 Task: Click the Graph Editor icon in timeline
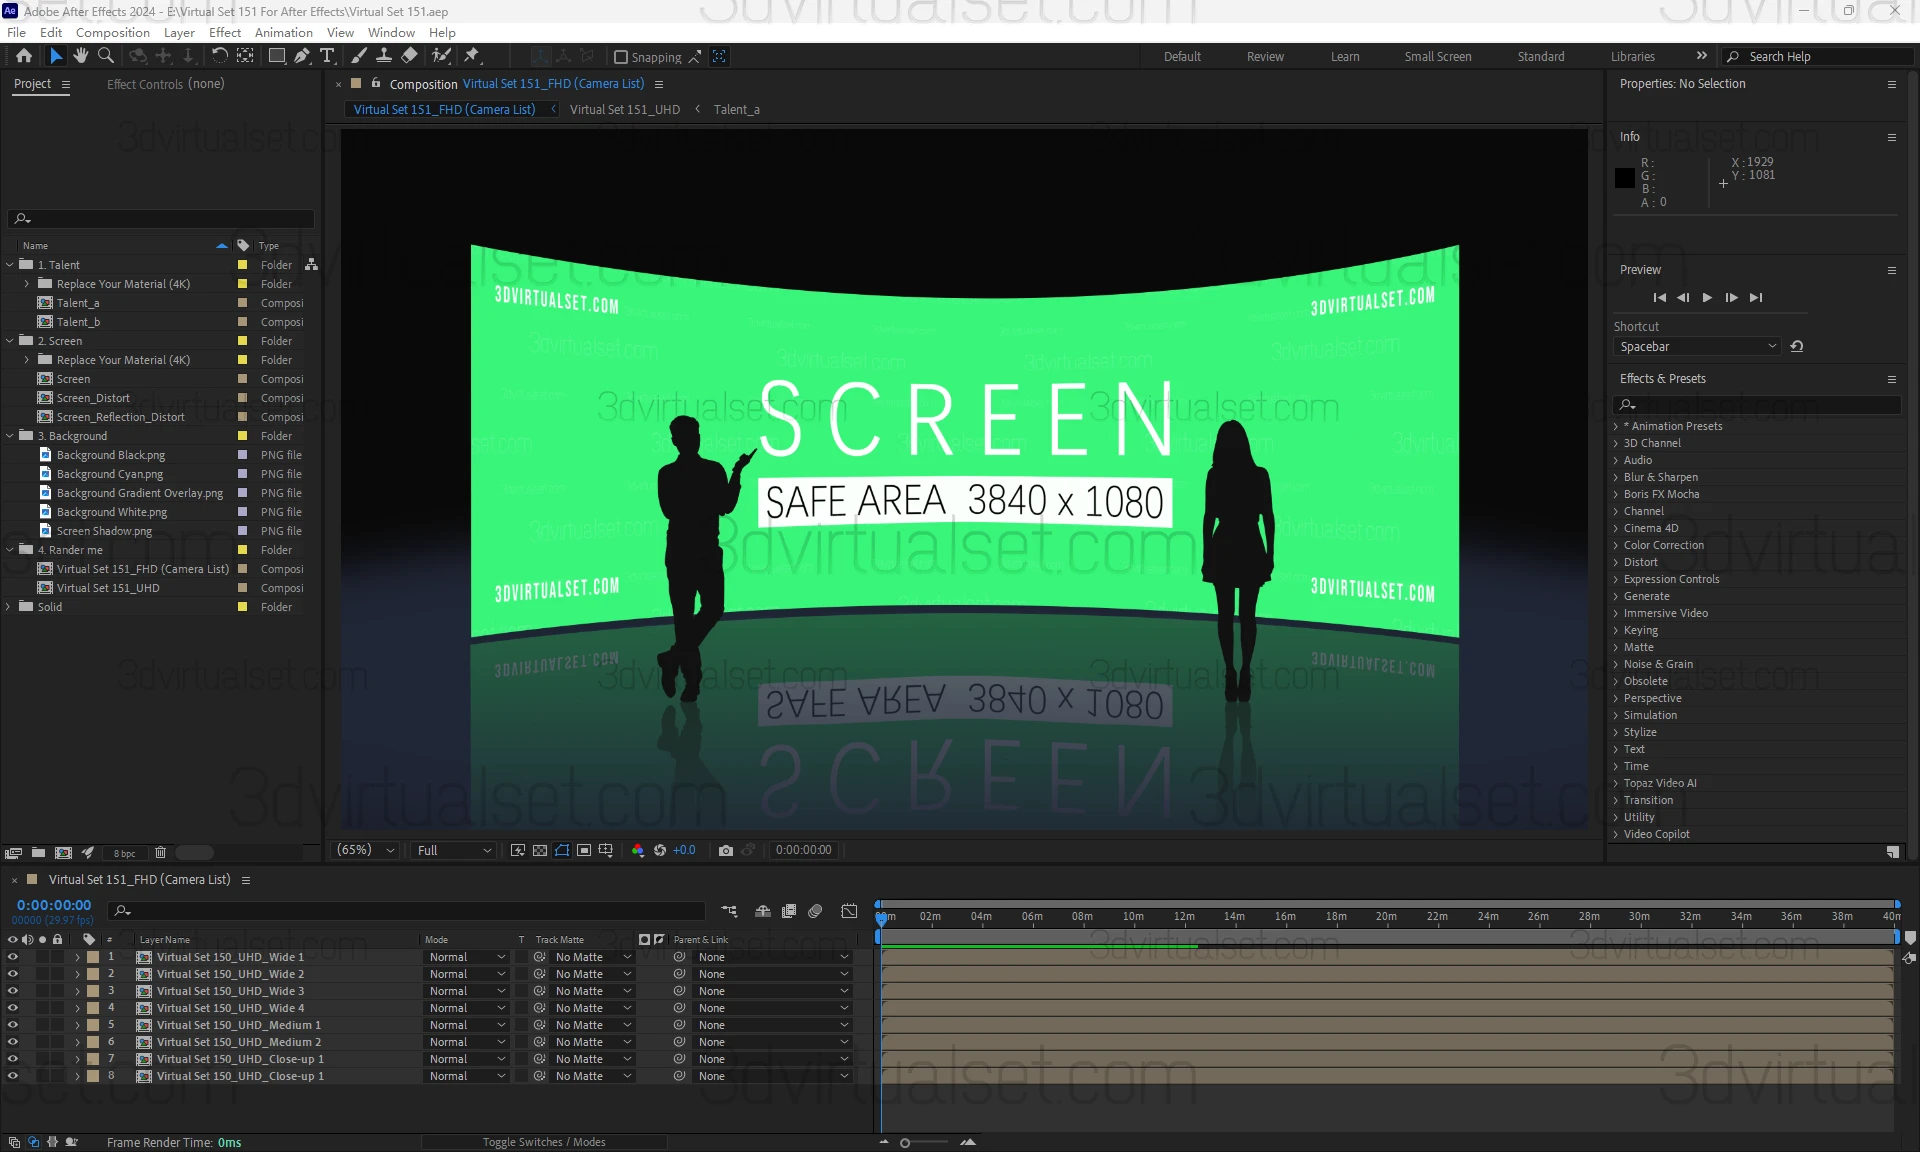pyautogui.click(x=849, y=911)
